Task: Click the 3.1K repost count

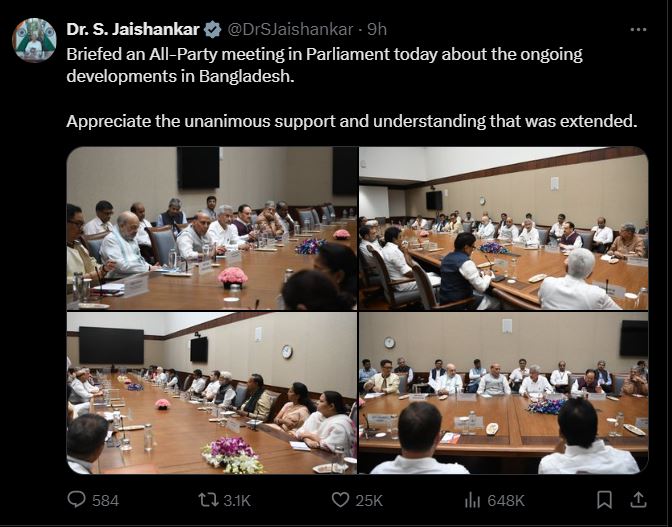Action: click(237, 500)
